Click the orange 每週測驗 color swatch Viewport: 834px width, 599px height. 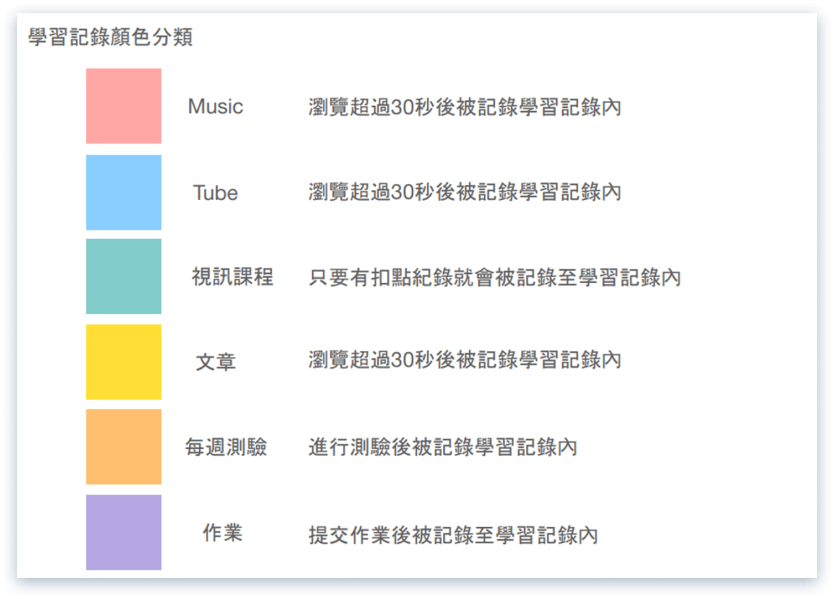pyautogui.click(x=123, y=447)
